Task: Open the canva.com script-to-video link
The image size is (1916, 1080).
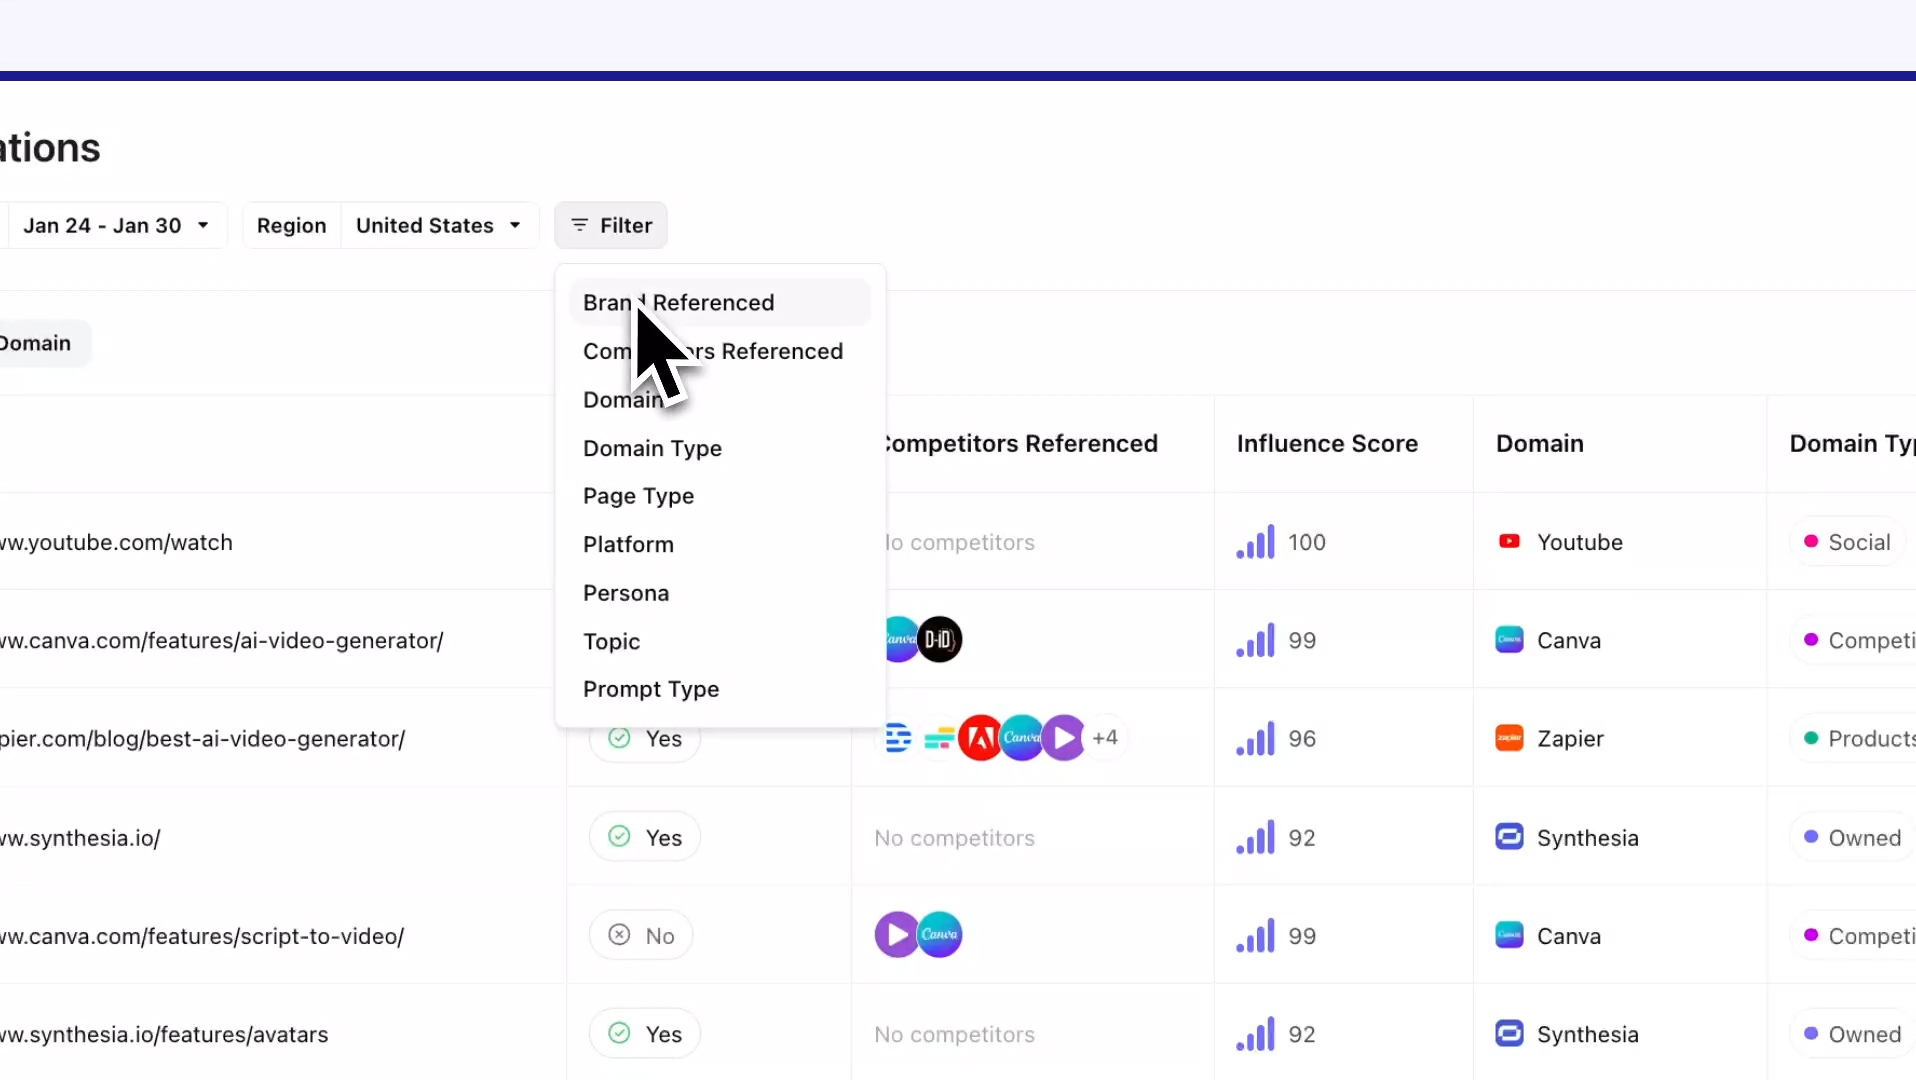Action: click(x=202, y=937)
